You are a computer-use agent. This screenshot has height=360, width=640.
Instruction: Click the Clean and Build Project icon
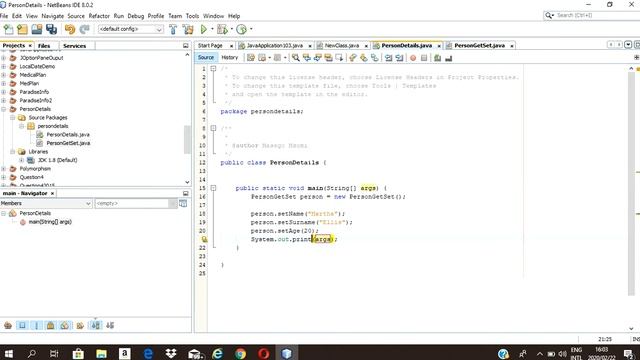tap(188, 29)
